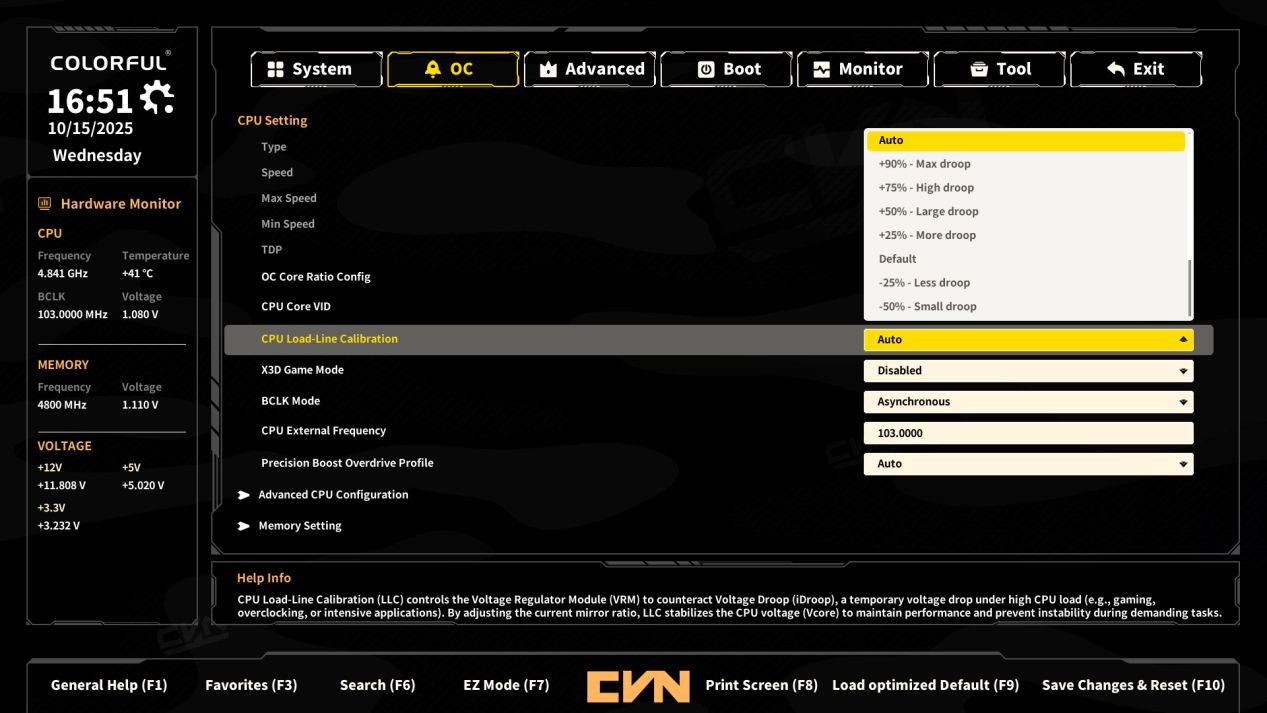Go to the Boot tab

[x=727, y=69]
